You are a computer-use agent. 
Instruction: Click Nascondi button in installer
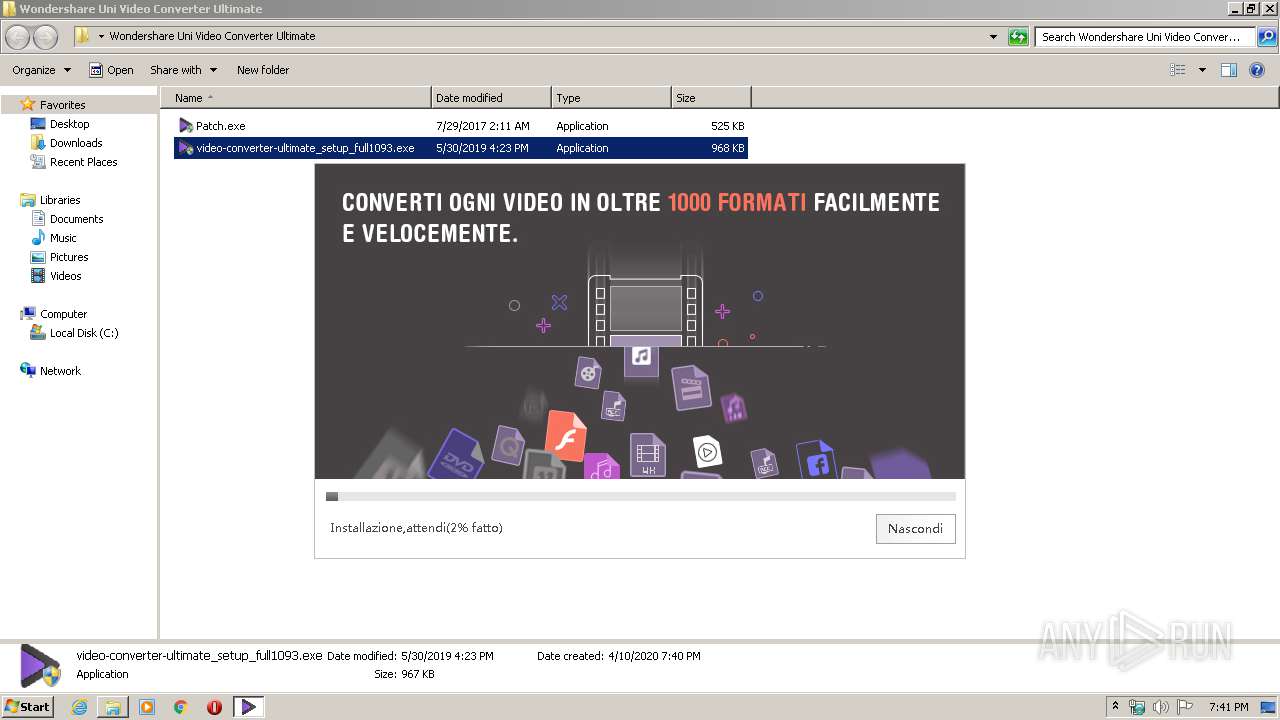point(915,529)
